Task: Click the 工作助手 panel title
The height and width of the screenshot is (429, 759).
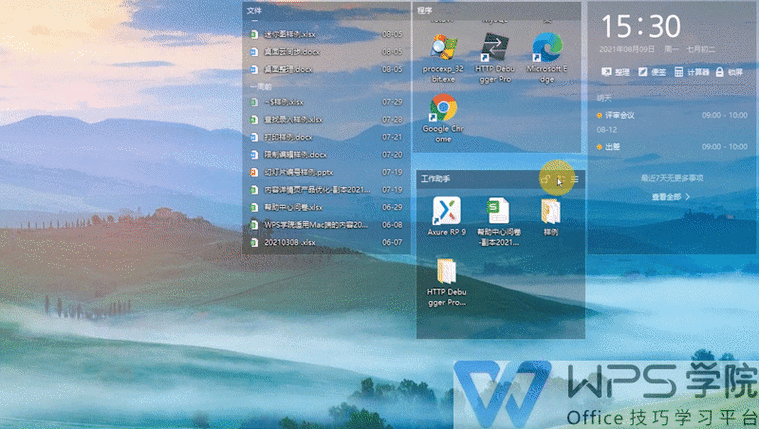Action: [x=435, y=179]
